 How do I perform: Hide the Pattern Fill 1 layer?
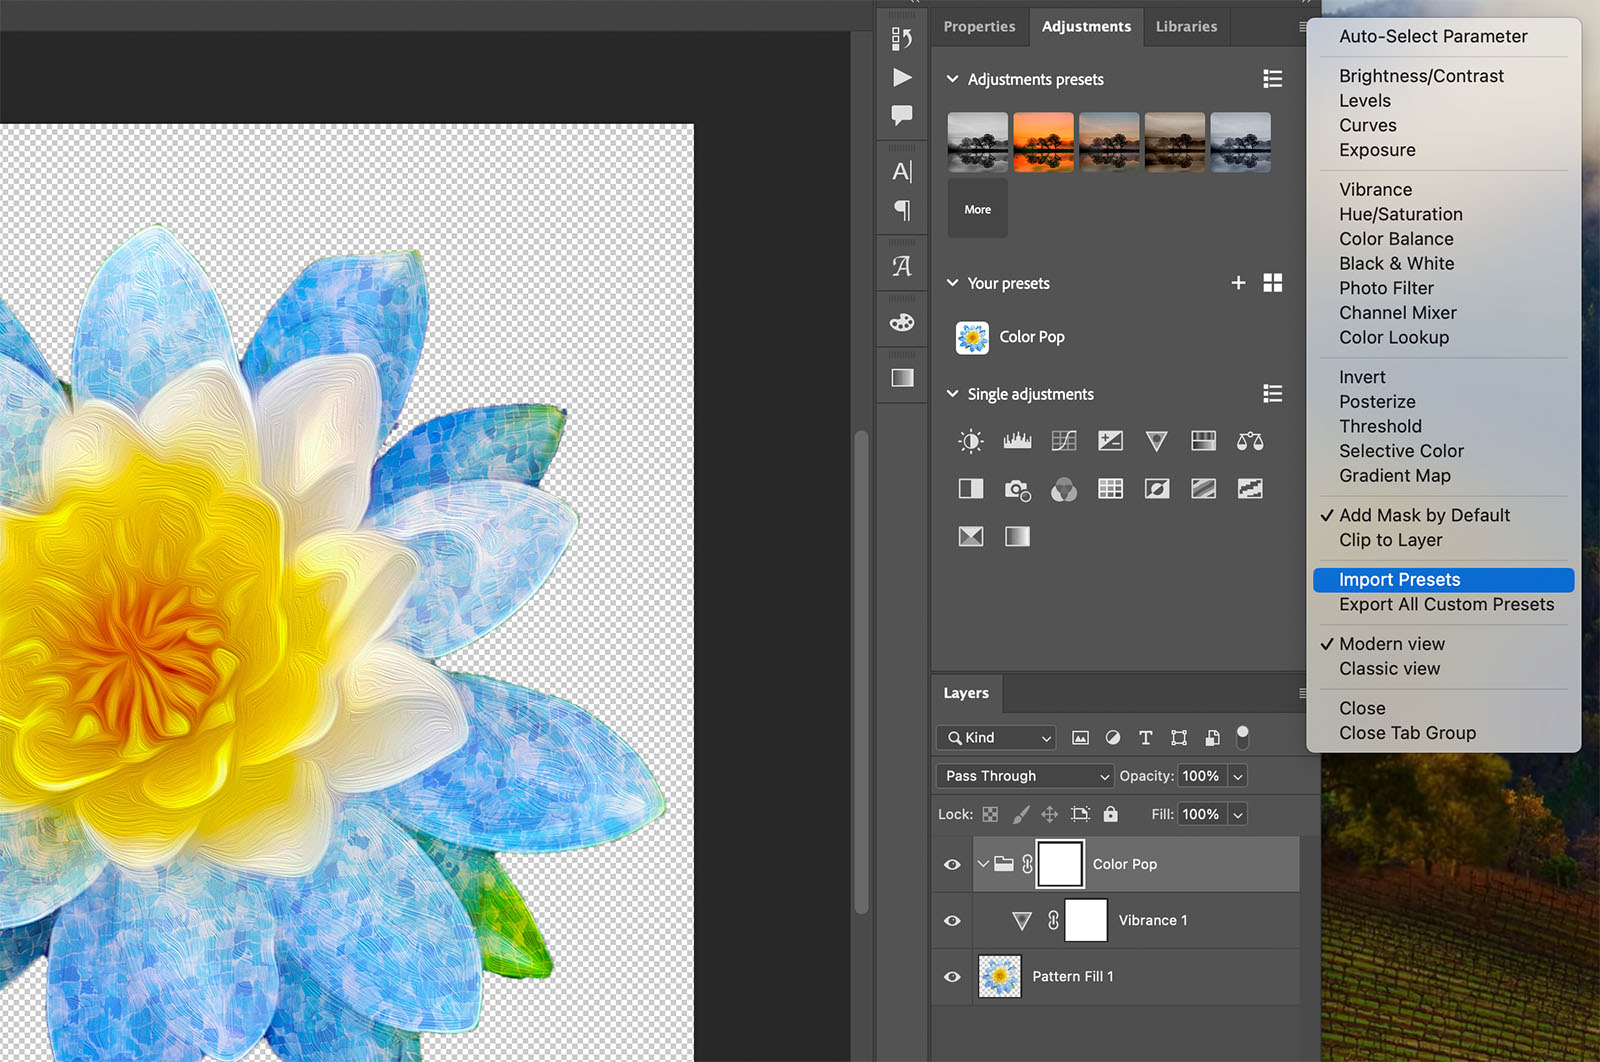pyautogui.click(x=951, y=977)
